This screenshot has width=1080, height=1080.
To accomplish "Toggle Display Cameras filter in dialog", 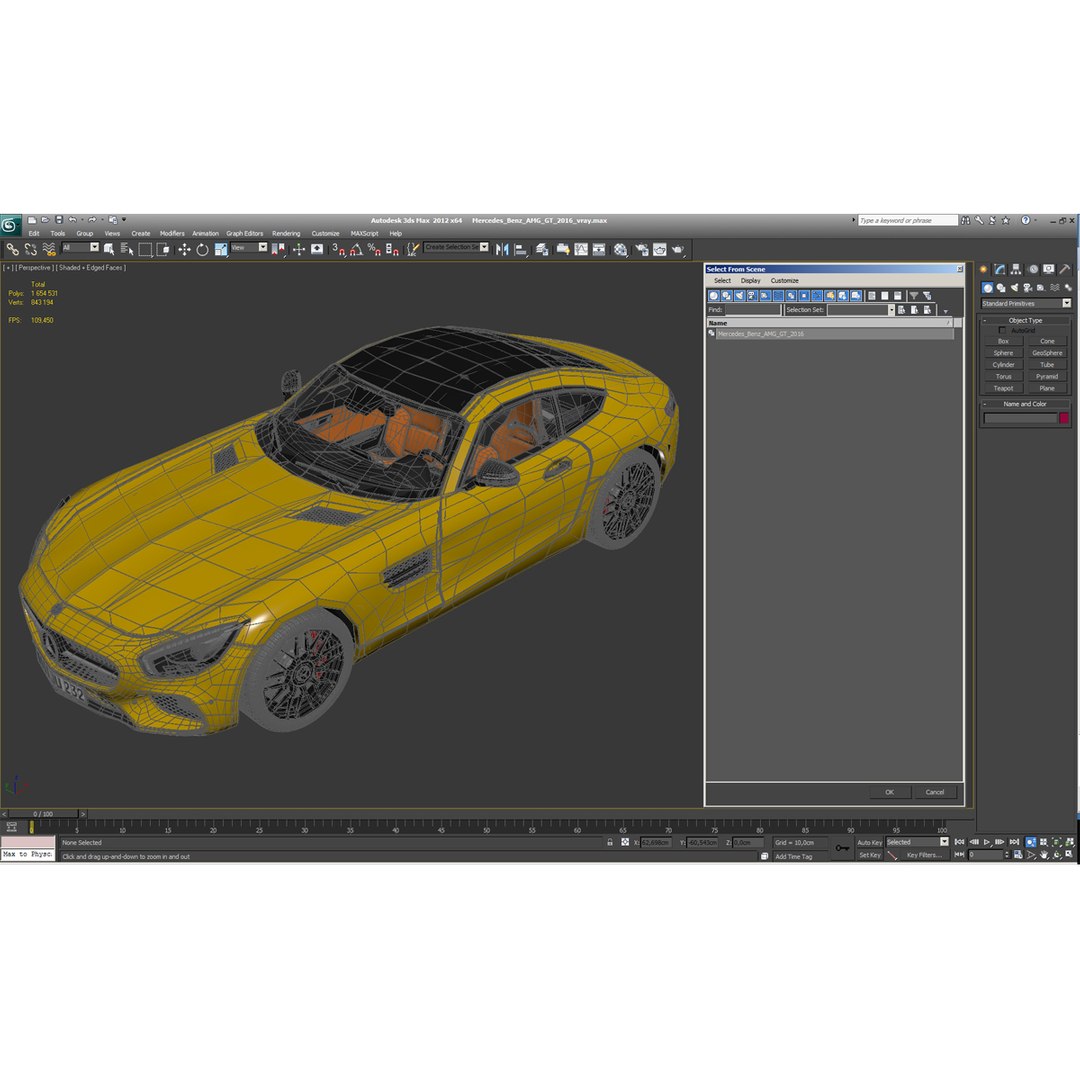I will [752, 295].
